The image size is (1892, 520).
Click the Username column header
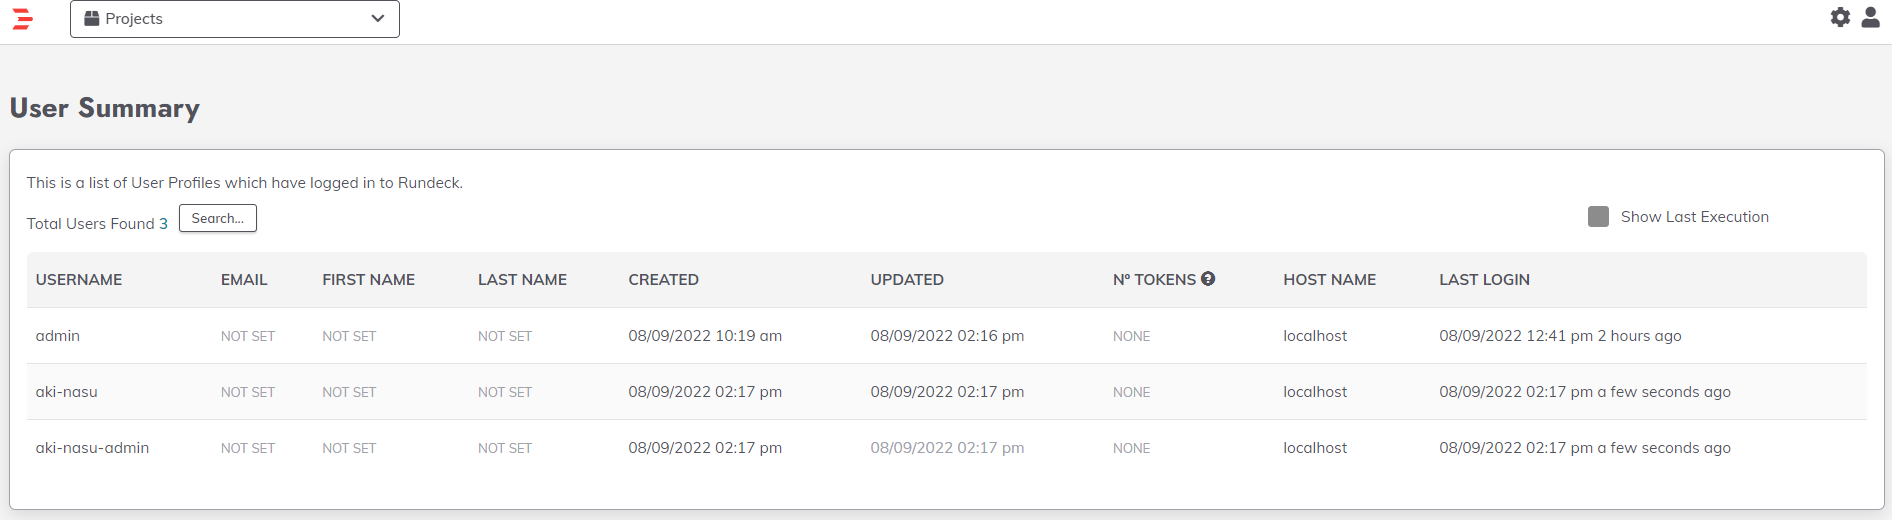tap(79, 280)
